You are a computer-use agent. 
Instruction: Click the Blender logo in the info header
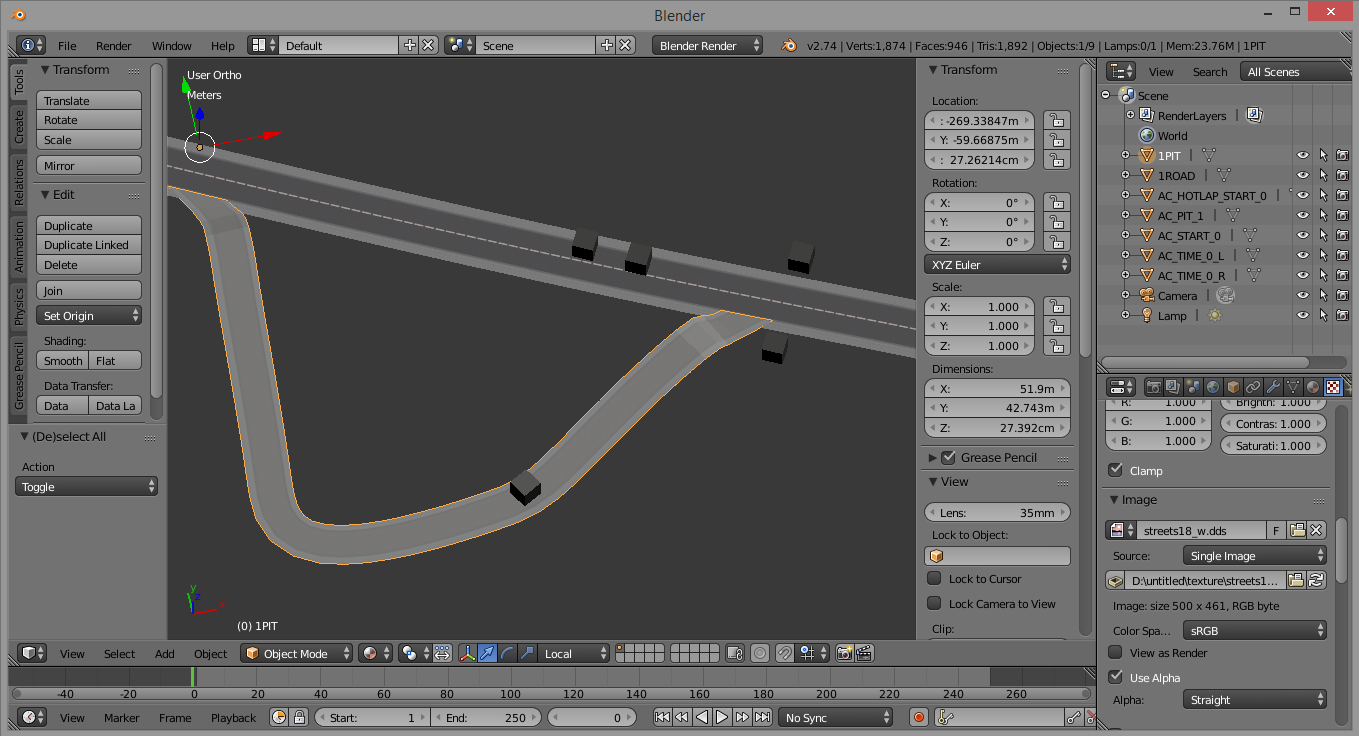pyautogui.click(x=790, y=45)
